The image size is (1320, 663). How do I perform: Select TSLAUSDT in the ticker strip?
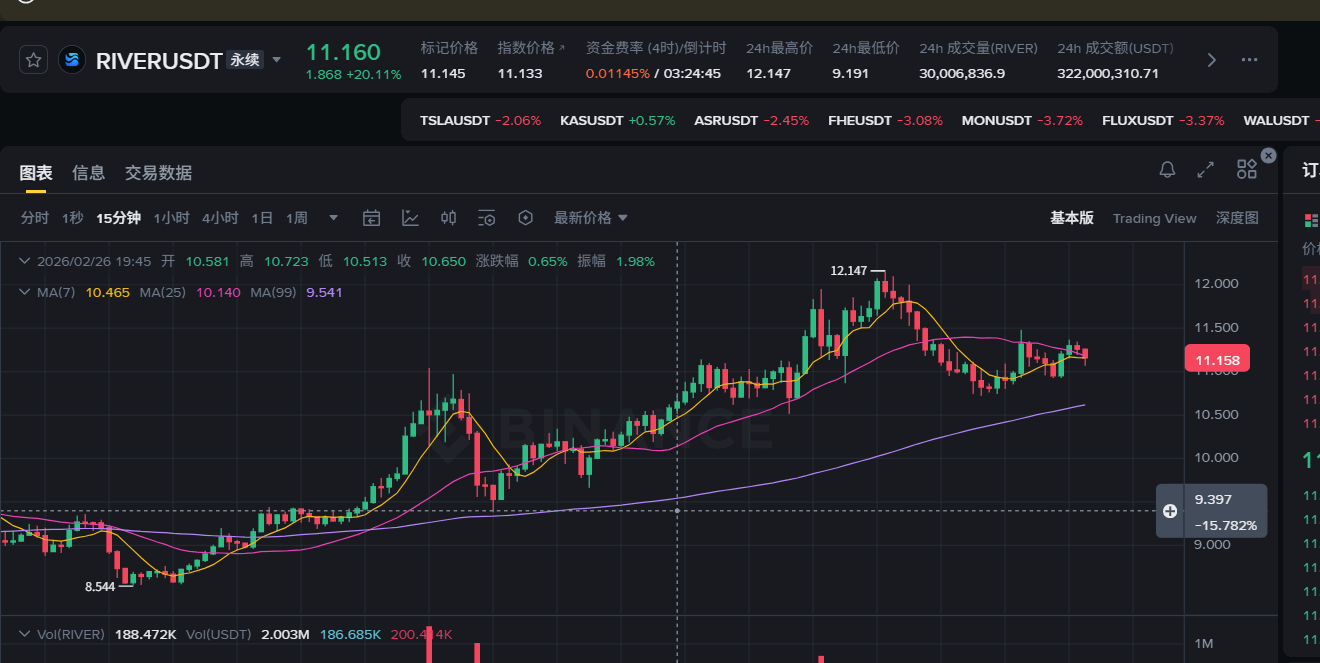(480, 121)
